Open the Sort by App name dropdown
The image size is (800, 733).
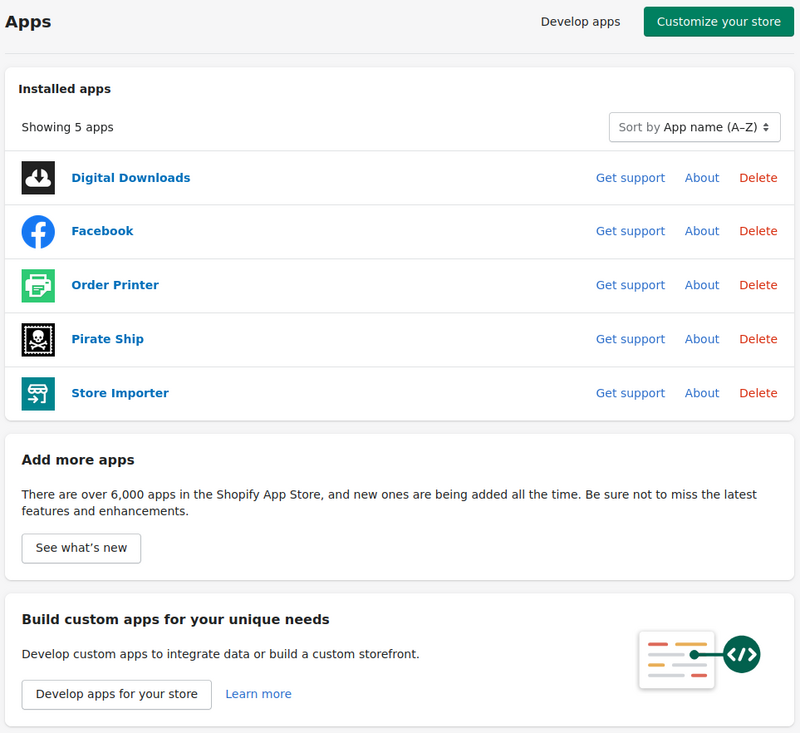(694, 127)
